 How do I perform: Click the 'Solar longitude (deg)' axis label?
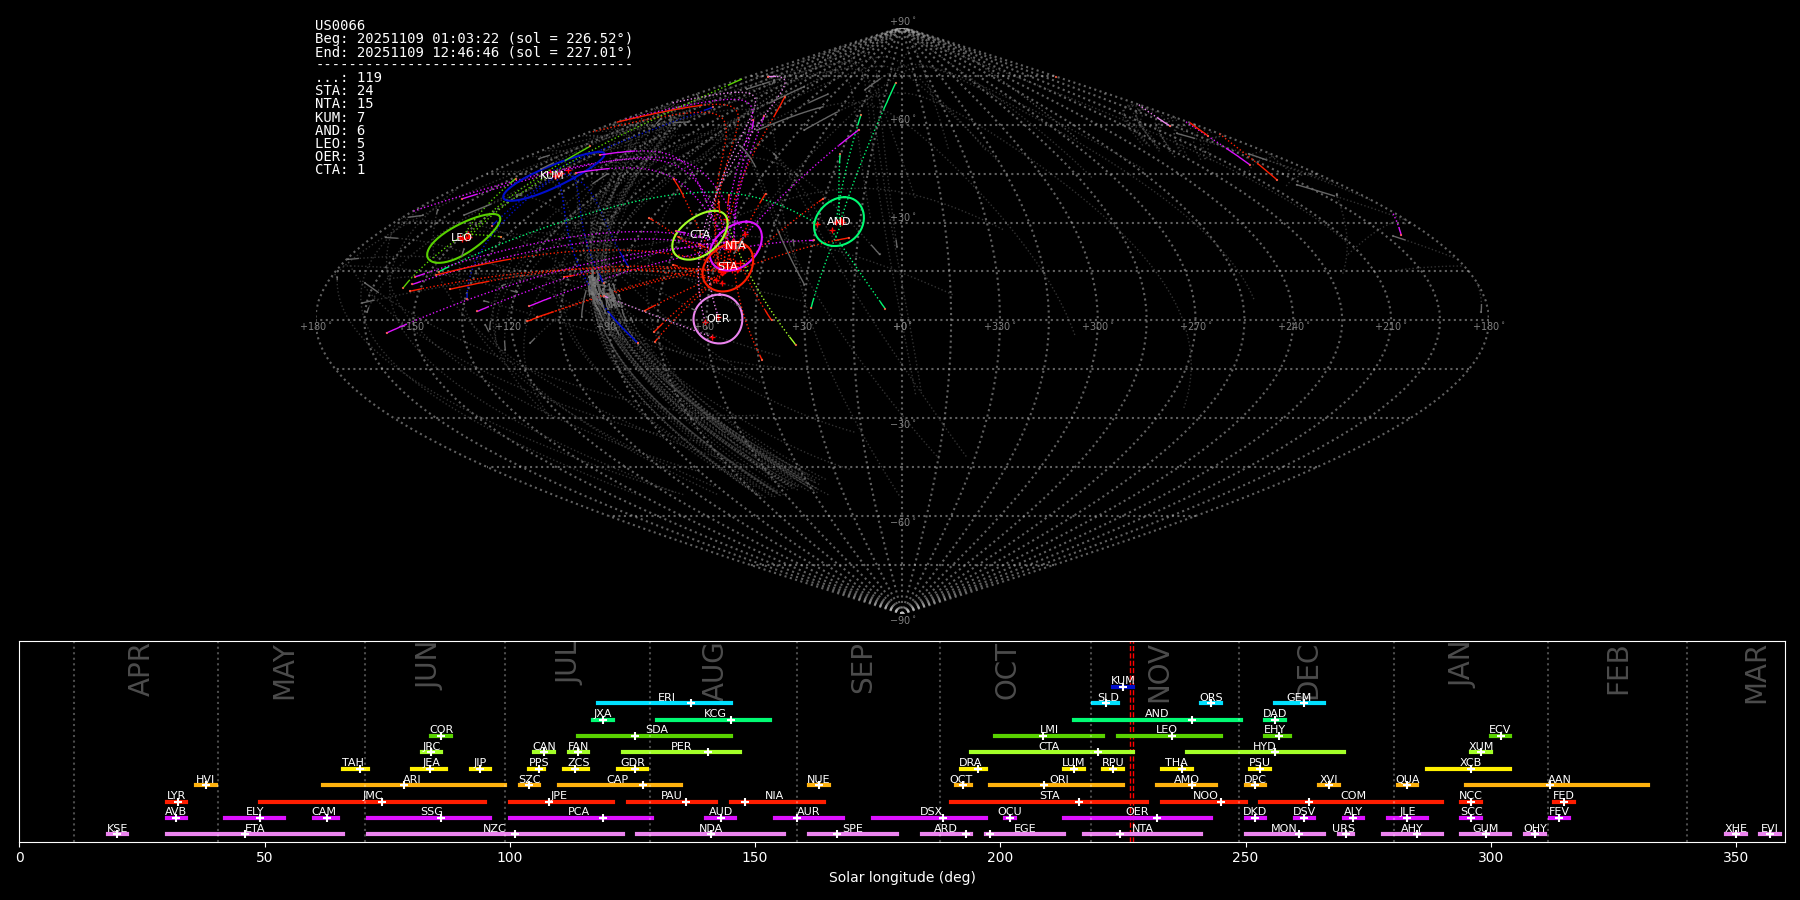point(901,877)
